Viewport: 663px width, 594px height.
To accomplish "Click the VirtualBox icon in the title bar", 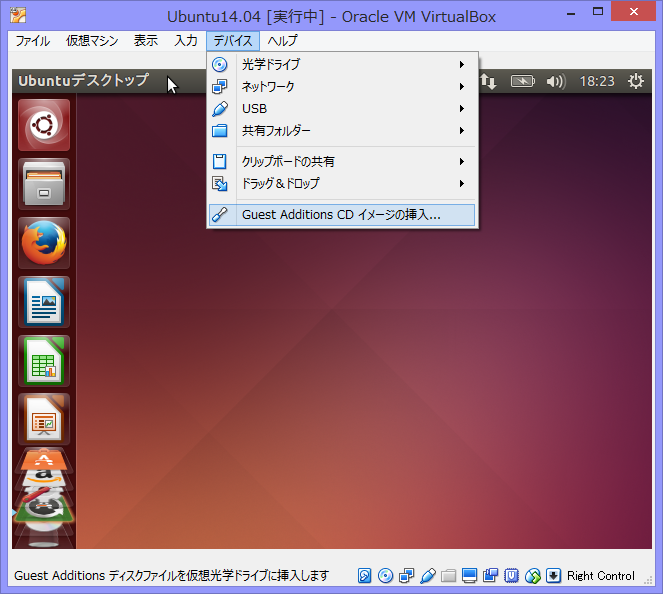I will pyautogui.click(x=18, y=15).
